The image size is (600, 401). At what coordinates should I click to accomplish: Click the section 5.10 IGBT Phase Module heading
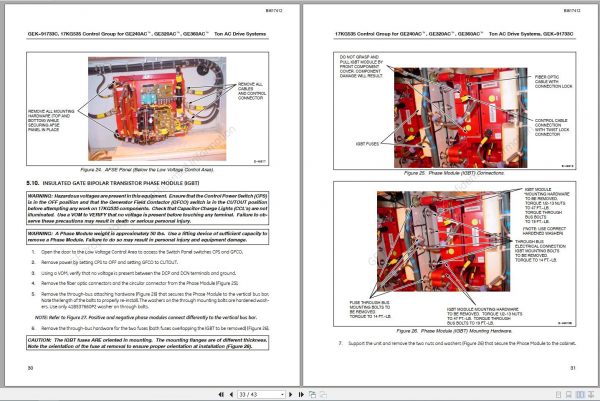(113, 183)
